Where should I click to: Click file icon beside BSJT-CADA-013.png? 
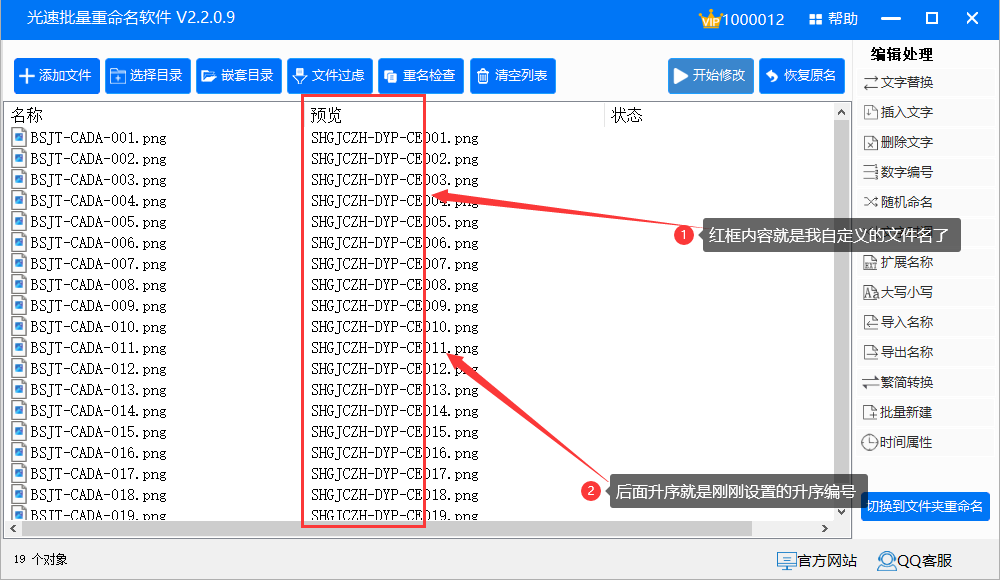point(19,389)
